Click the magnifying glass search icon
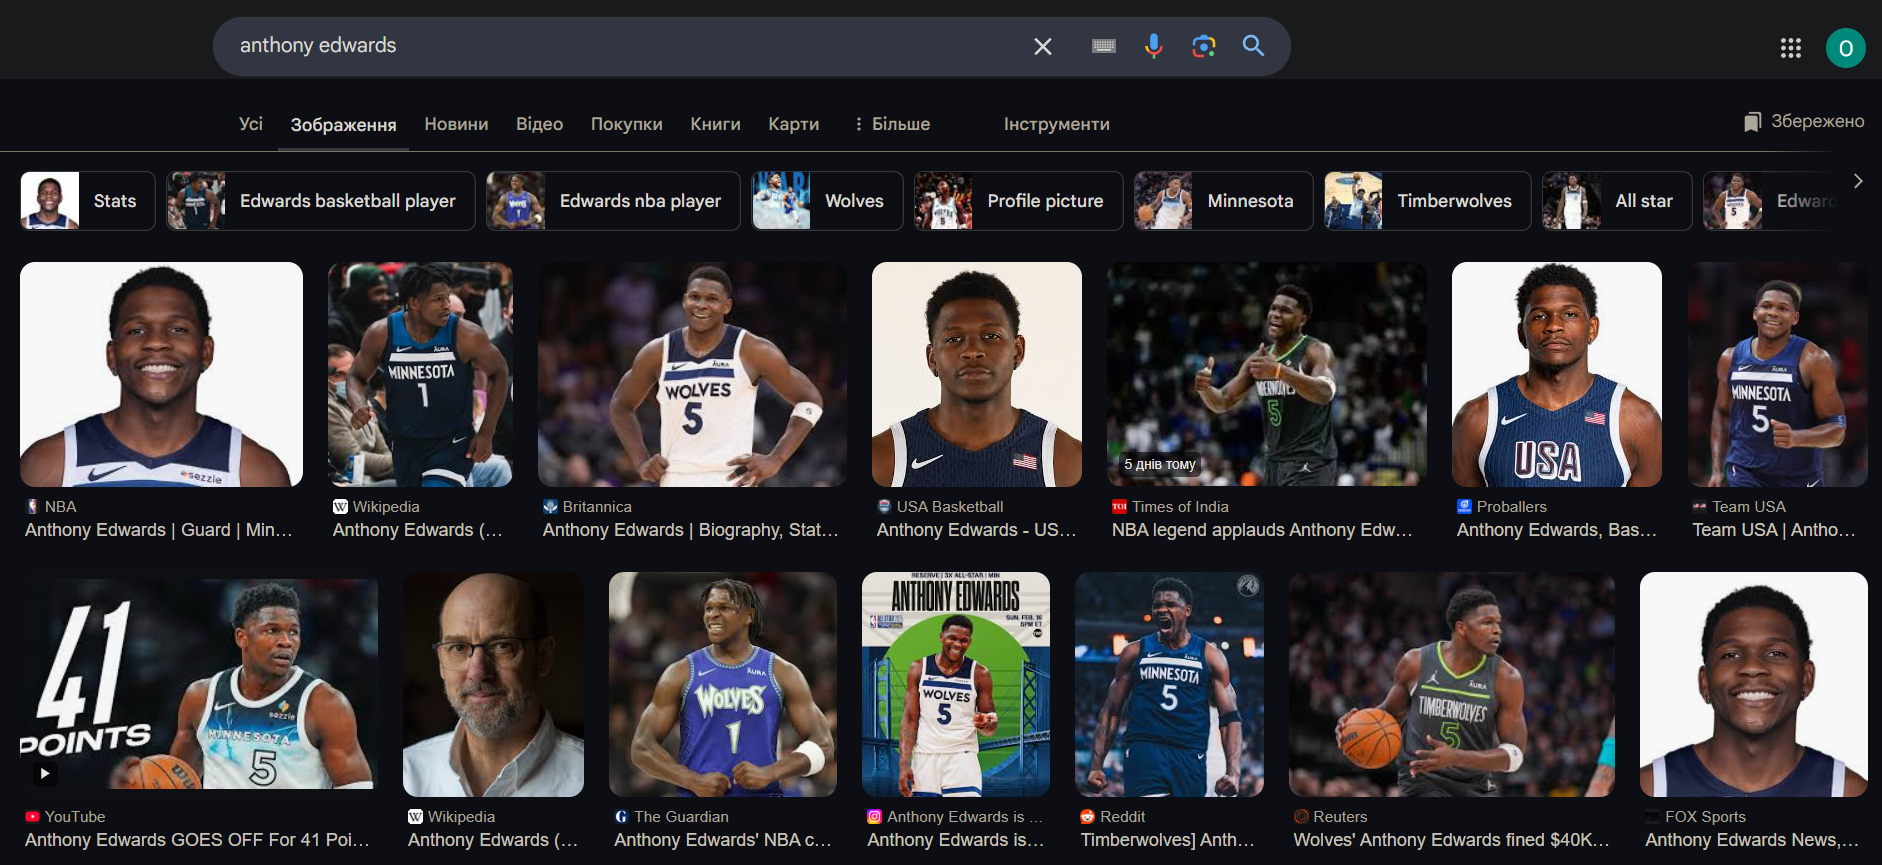 (1253, 45)
